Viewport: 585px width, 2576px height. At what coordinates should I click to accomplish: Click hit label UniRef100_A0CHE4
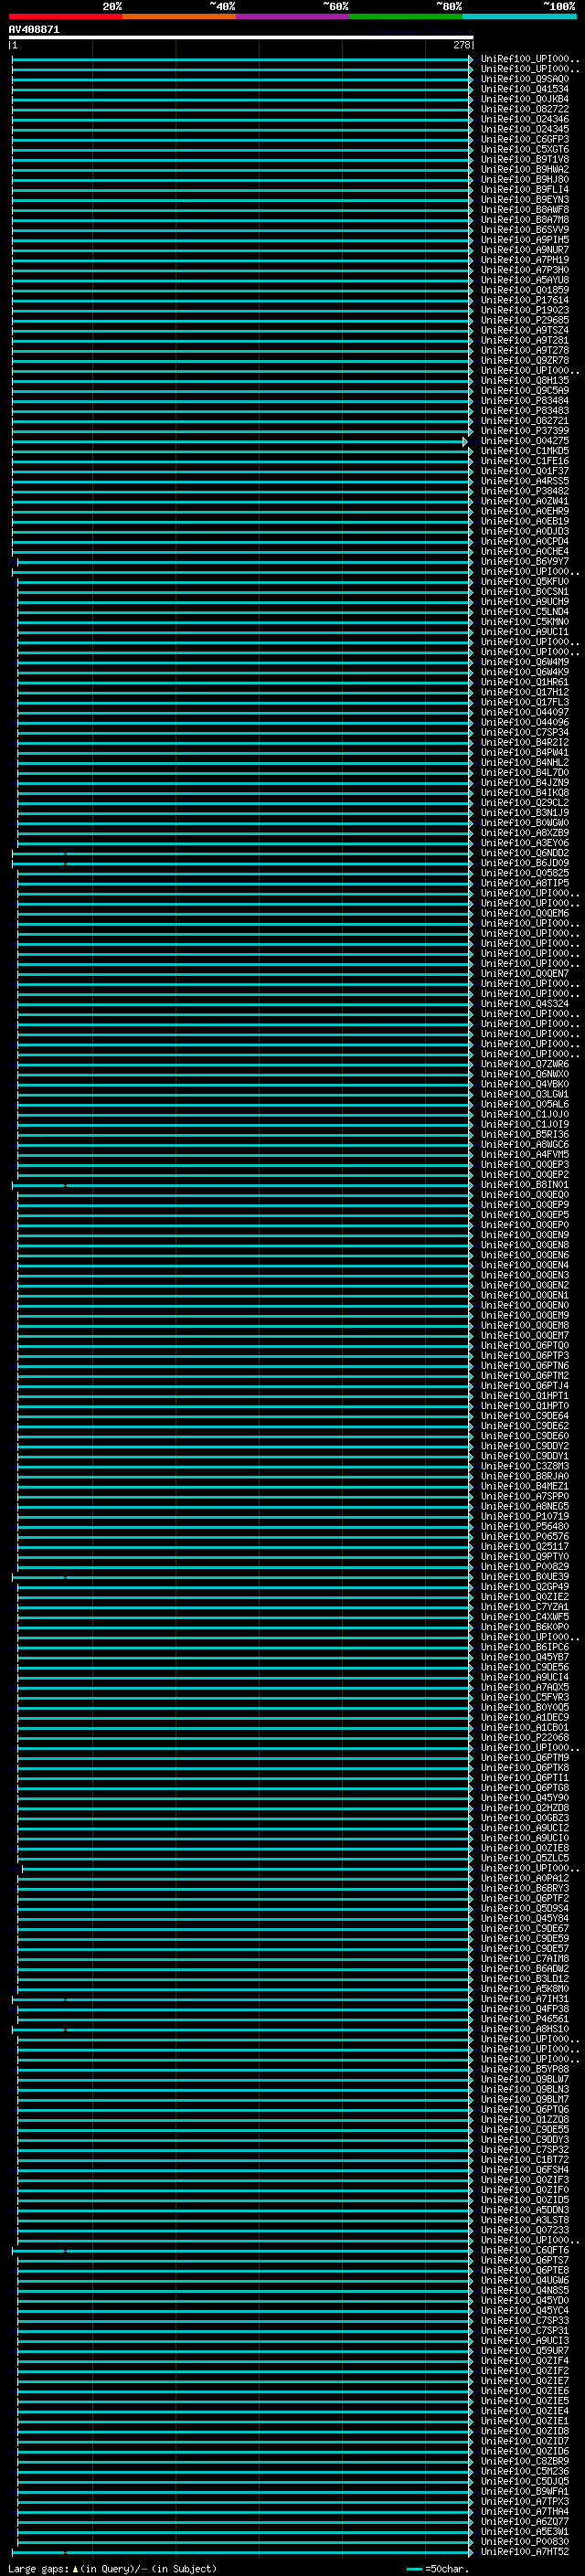tap(524, 551)
